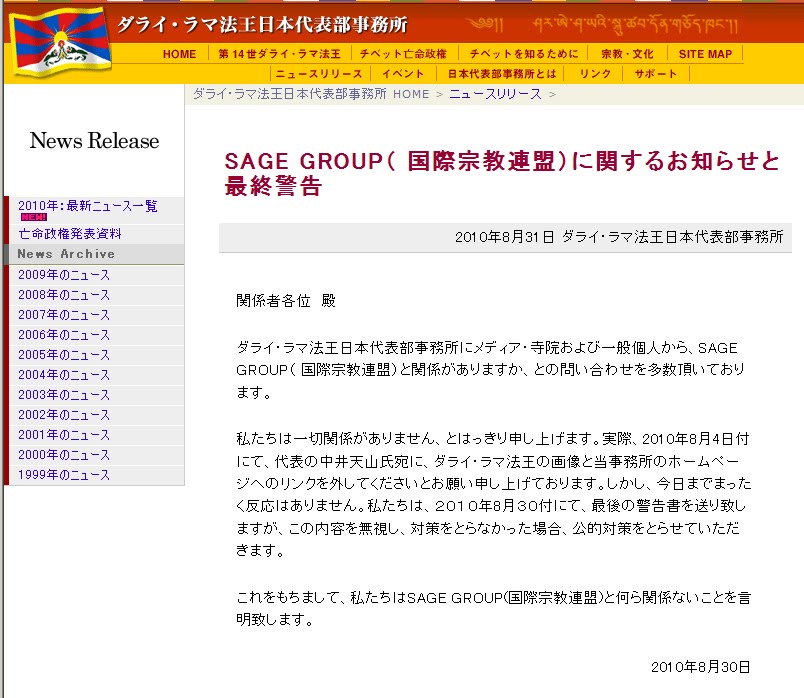The height and width of the screenshot is (698, 804).
Task: Open リンク menu item
Action: pyautogui.click(x=595, y=74)
